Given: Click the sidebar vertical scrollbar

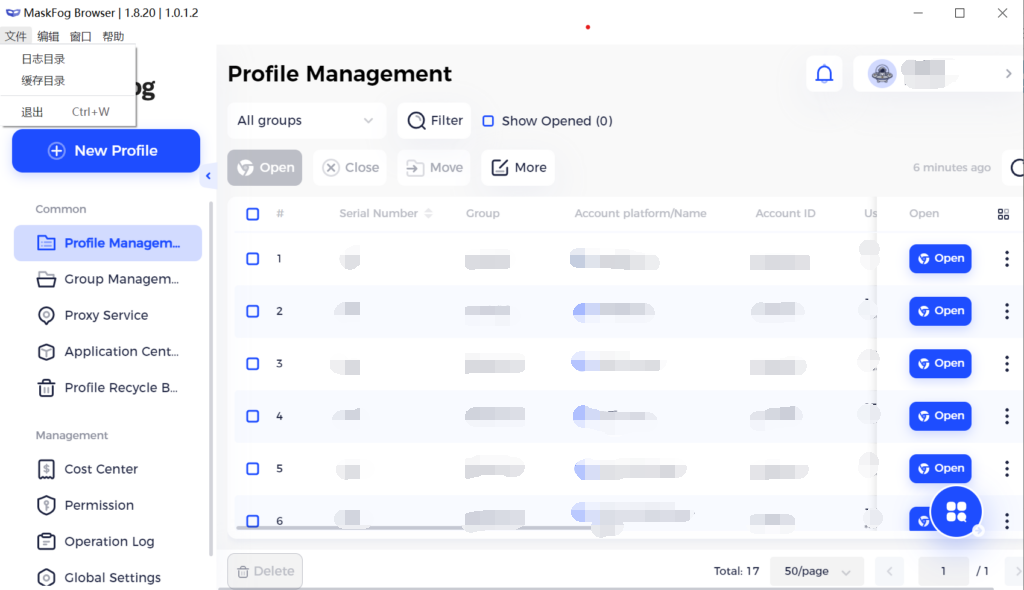Looking at the screenshot, I should pyautogui.click(x=211, y=379).
